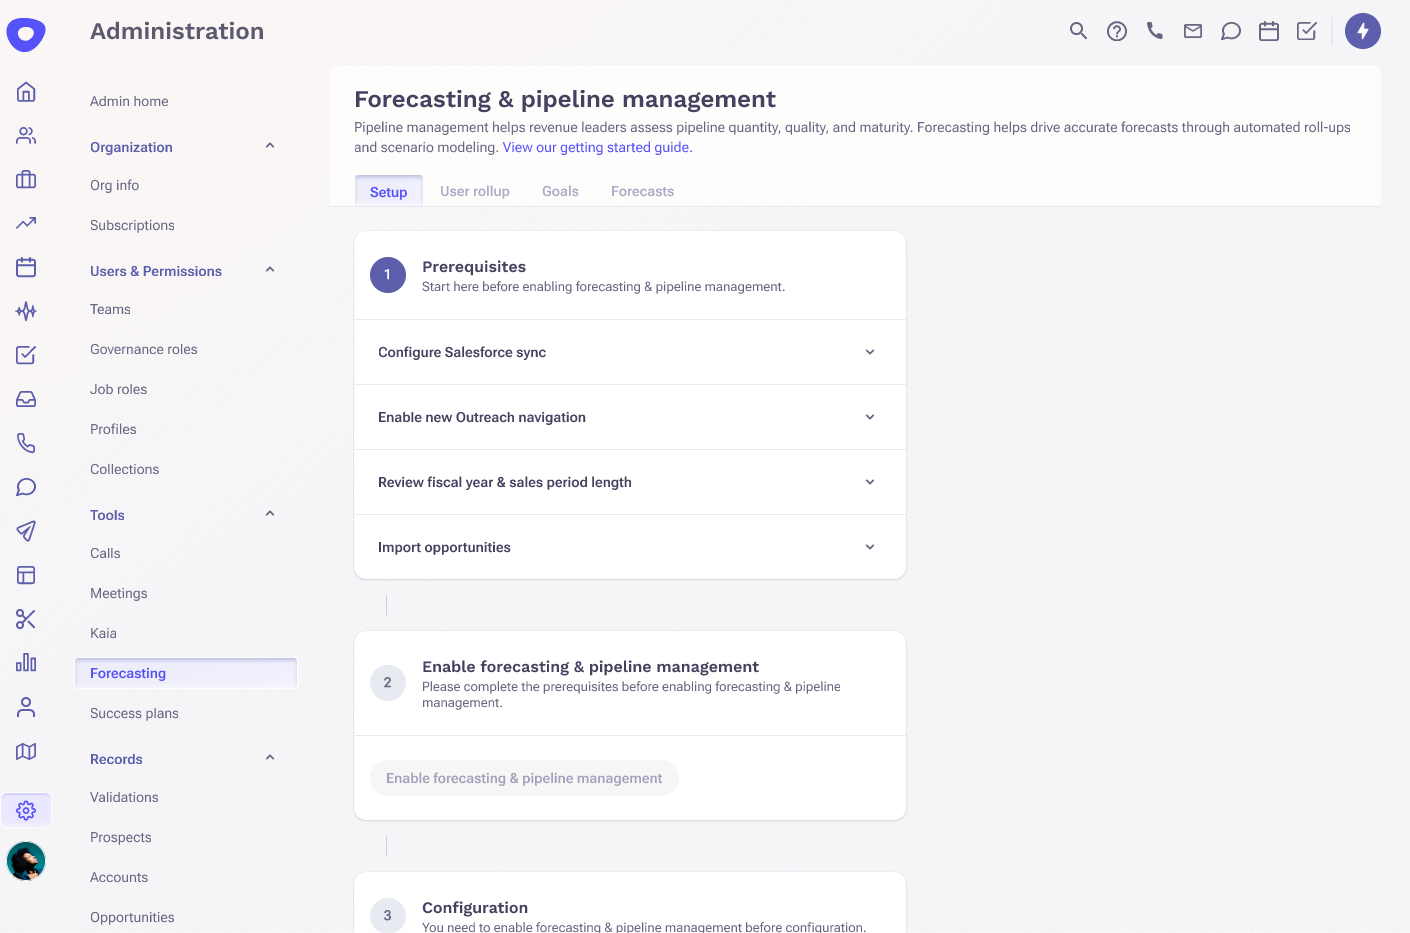This screenshot has height=933, width=1410.
Task: Open the email envelope icon in top bar
Action: point(1192,31)
